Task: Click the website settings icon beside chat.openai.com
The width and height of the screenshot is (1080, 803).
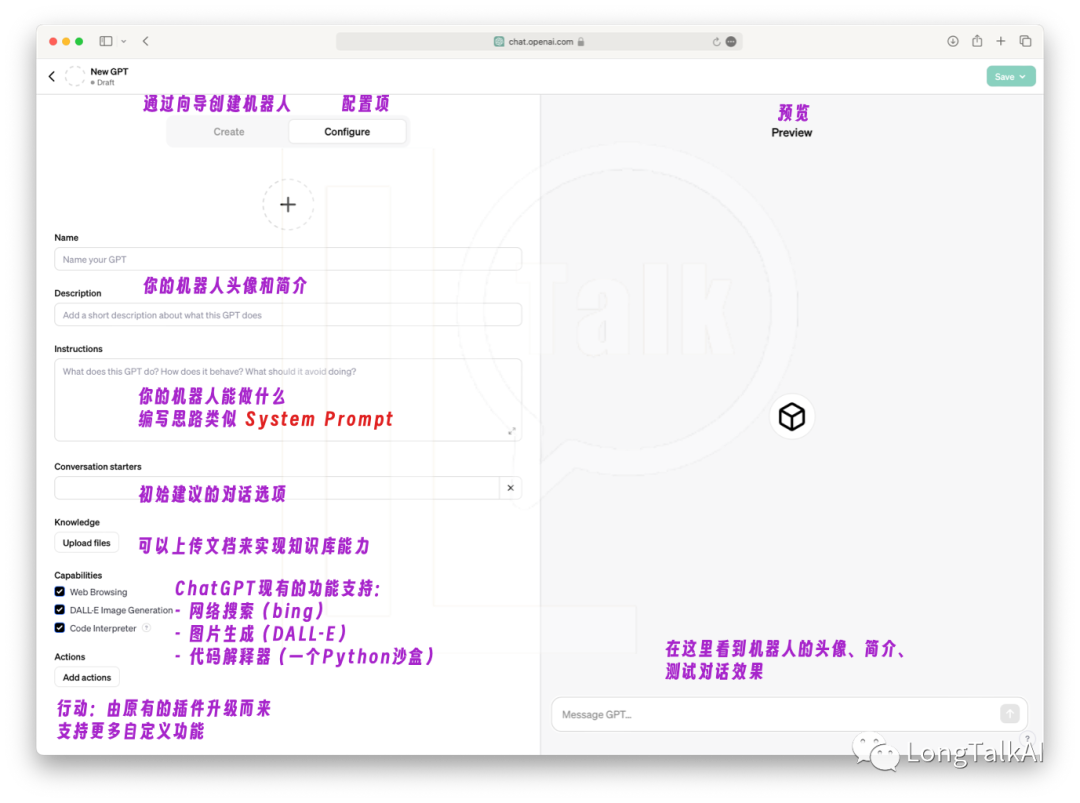Action: (499, 41)
